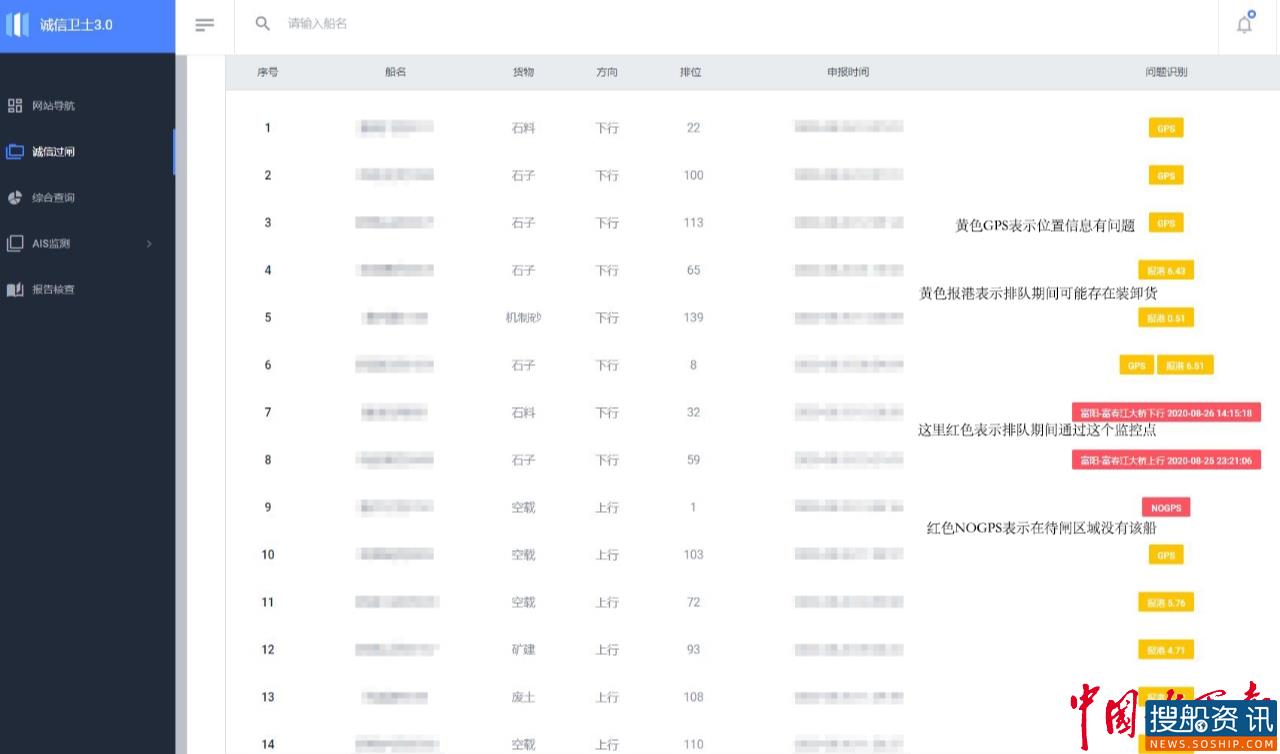This screenshot has width=1280, height=754.
Task: Click the 申报时间 column header
Action: [x=848, y=73]
